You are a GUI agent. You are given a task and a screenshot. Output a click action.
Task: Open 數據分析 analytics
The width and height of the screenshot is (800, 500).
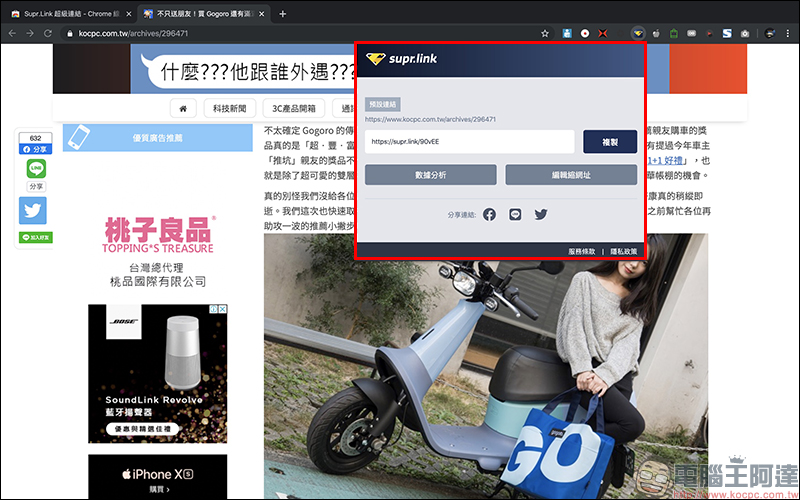(x=431, y=175)
